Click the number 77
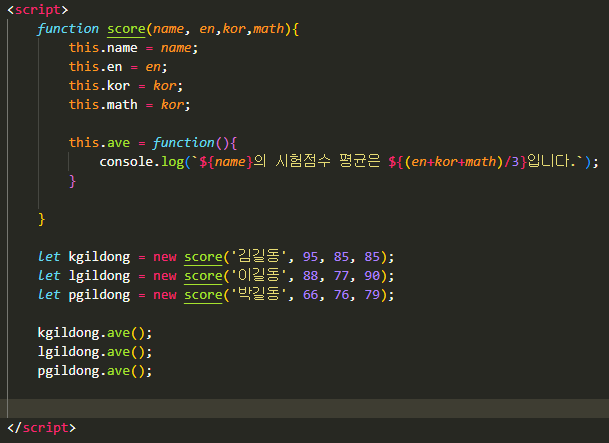The height and width of the screenshot is (443, 609). [341, 276]
